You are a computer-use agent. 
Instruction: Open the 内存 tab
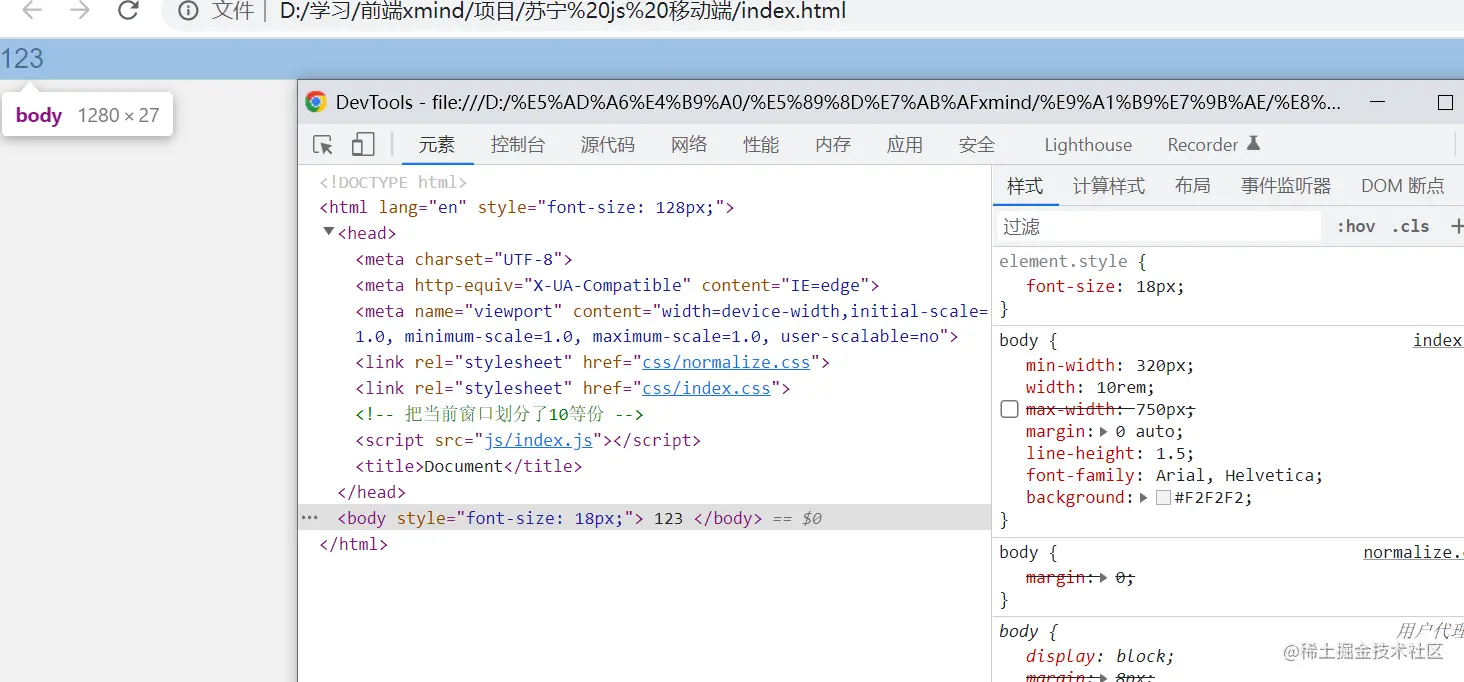[833, 145]
